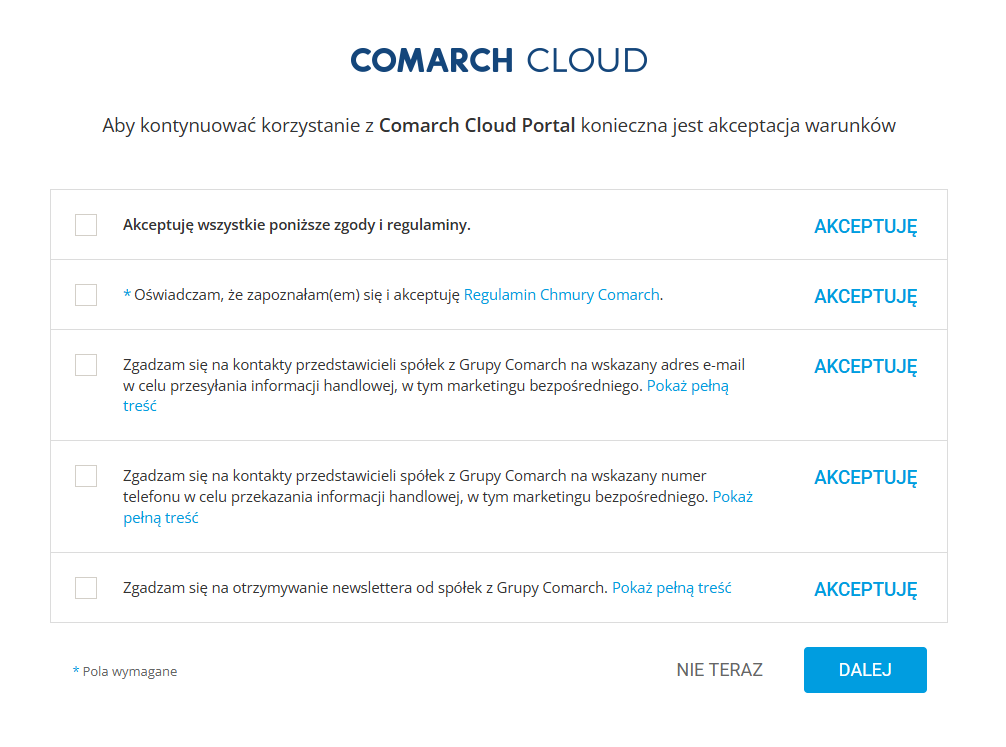Check the newsletter consent checkbox
The image size is (1006, 747).
[x=86, y=588]
